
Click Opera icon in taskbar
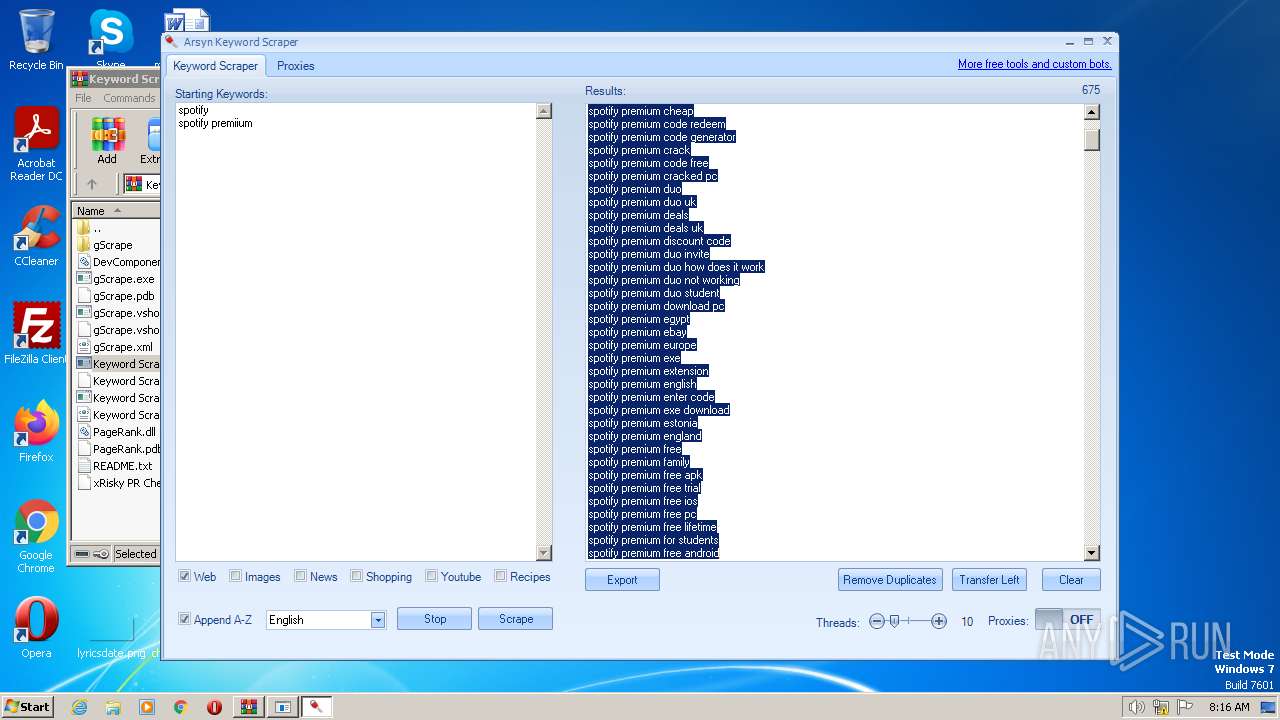point(214,707)
